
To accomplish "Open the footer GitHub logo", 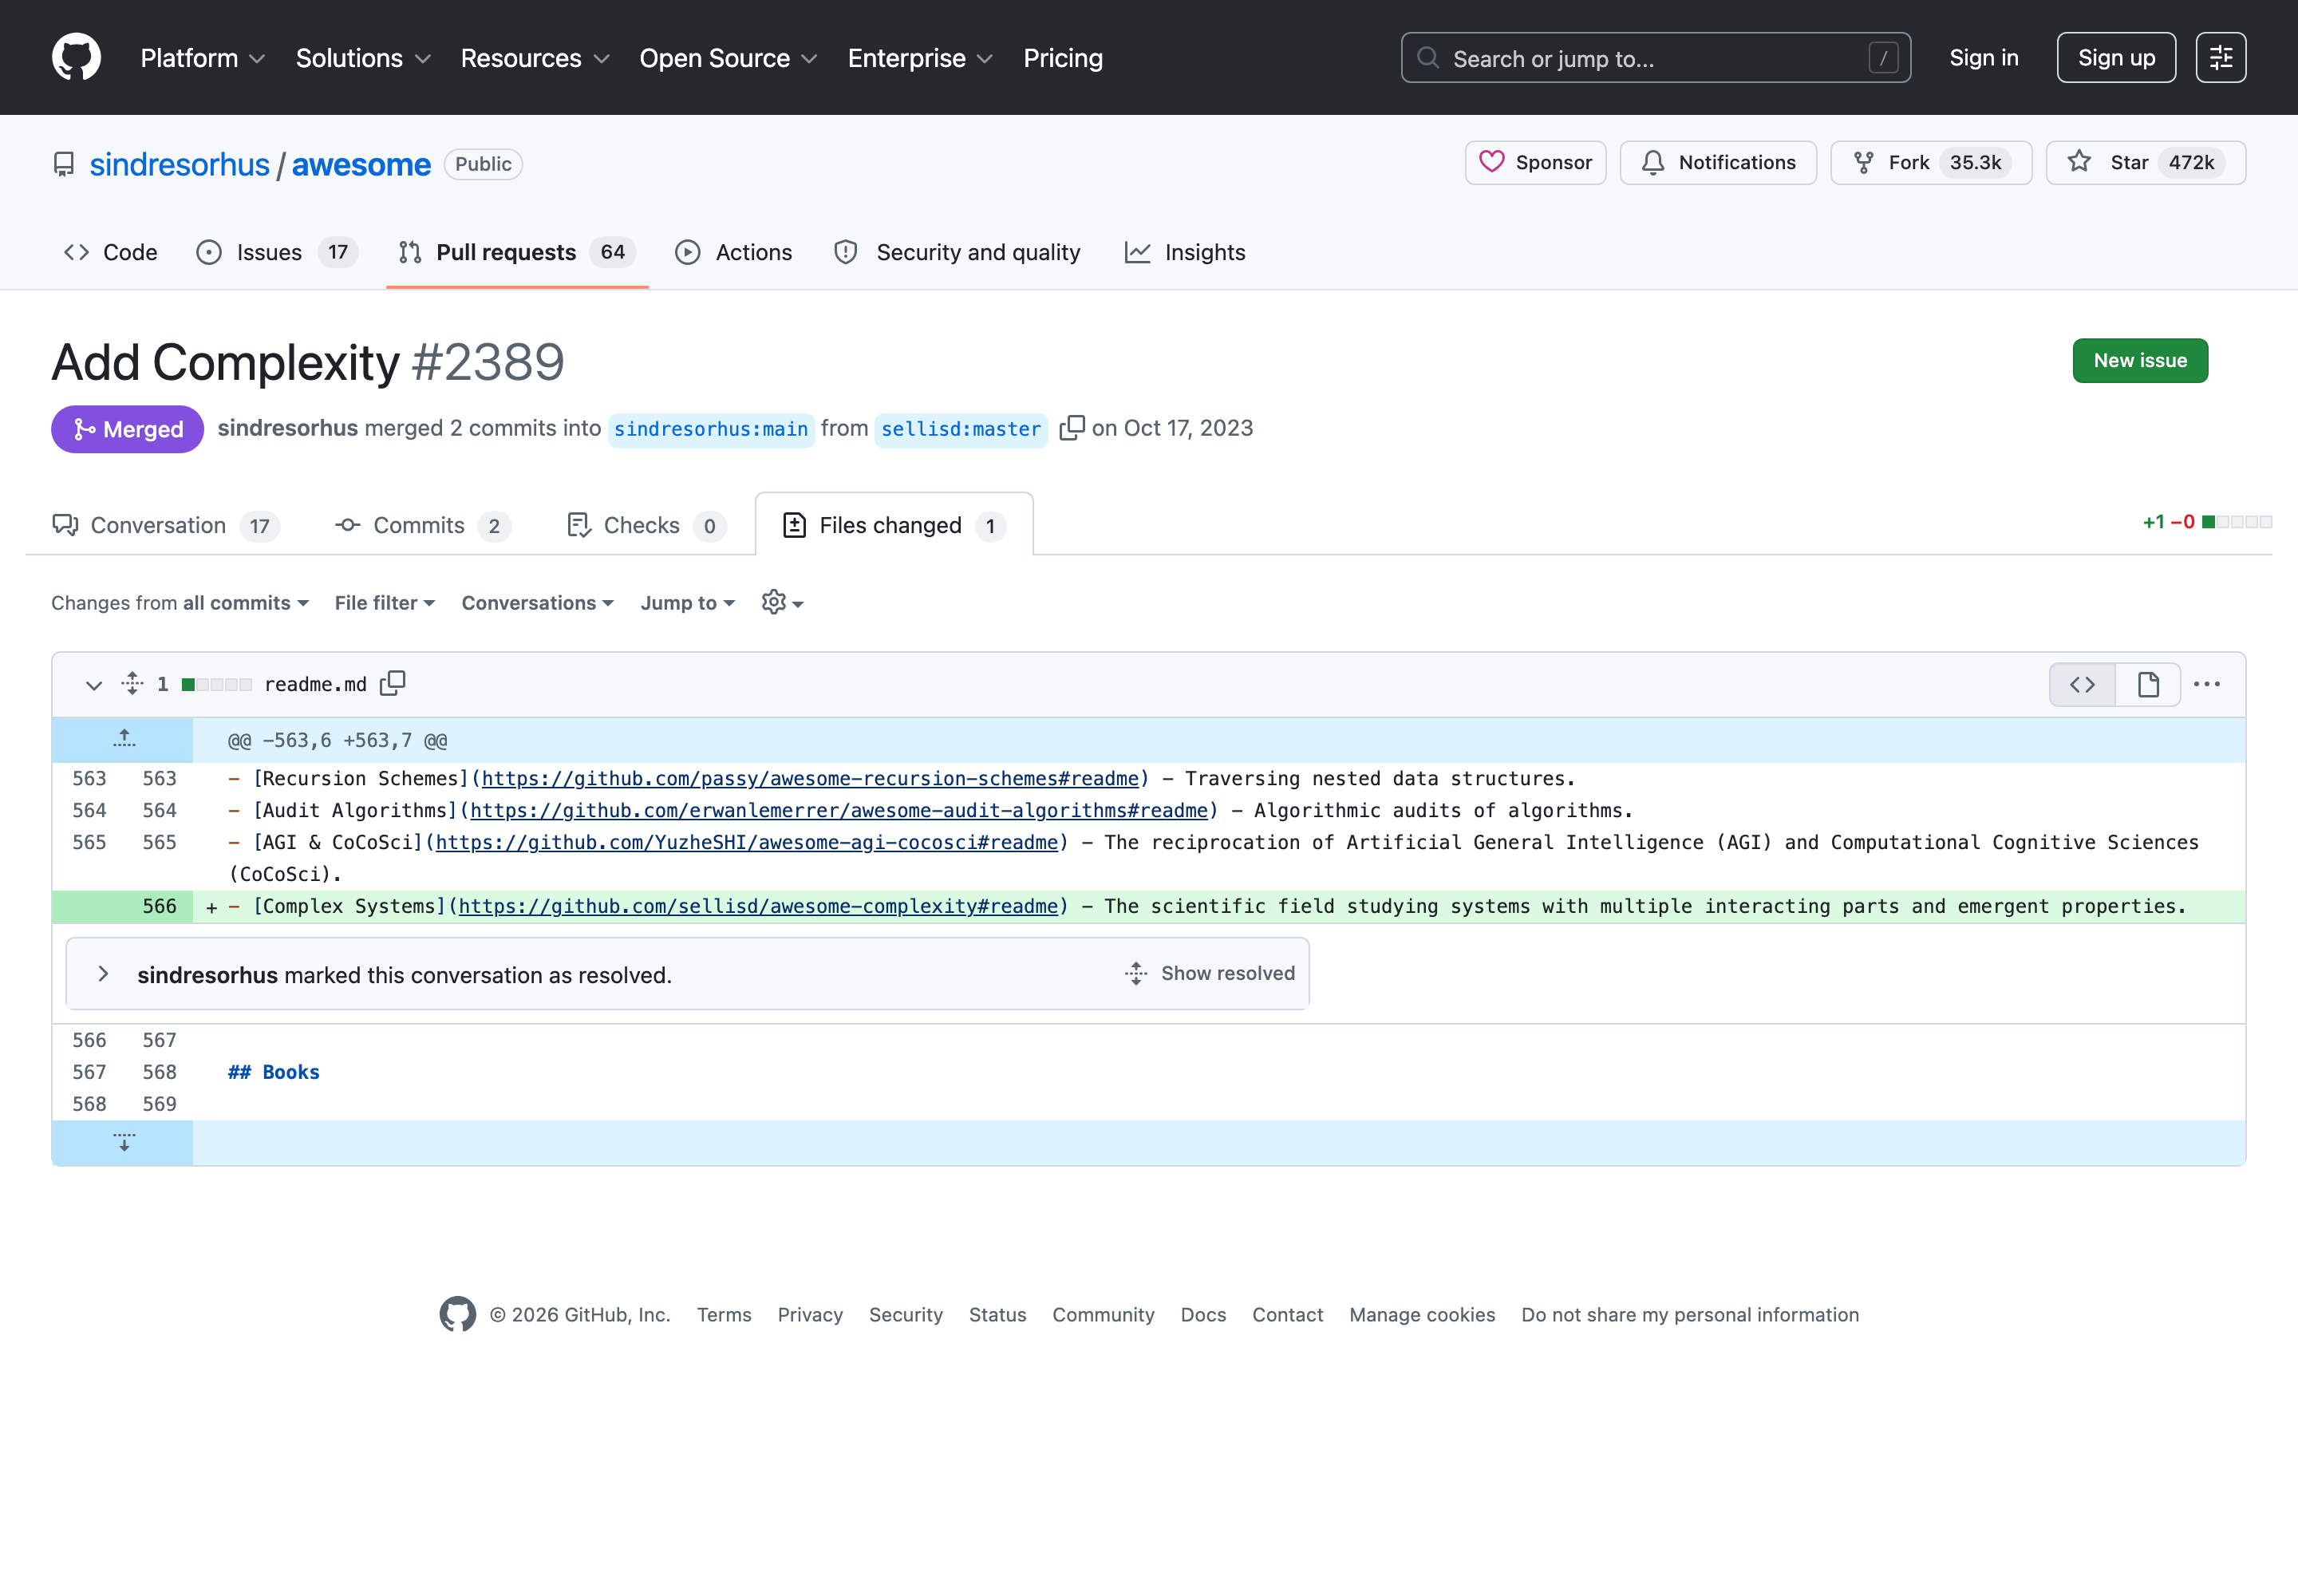I will [x=457, y=1314].
